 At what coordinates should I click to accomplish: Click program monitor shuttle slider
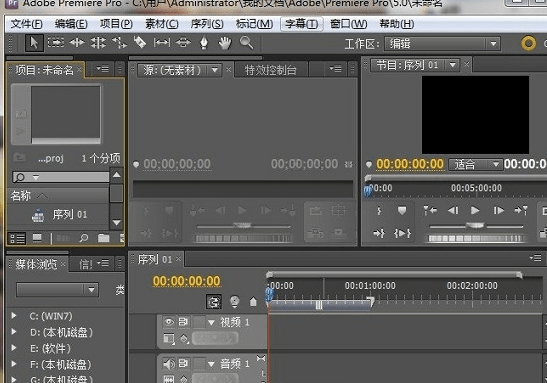(x=476, y=226)
